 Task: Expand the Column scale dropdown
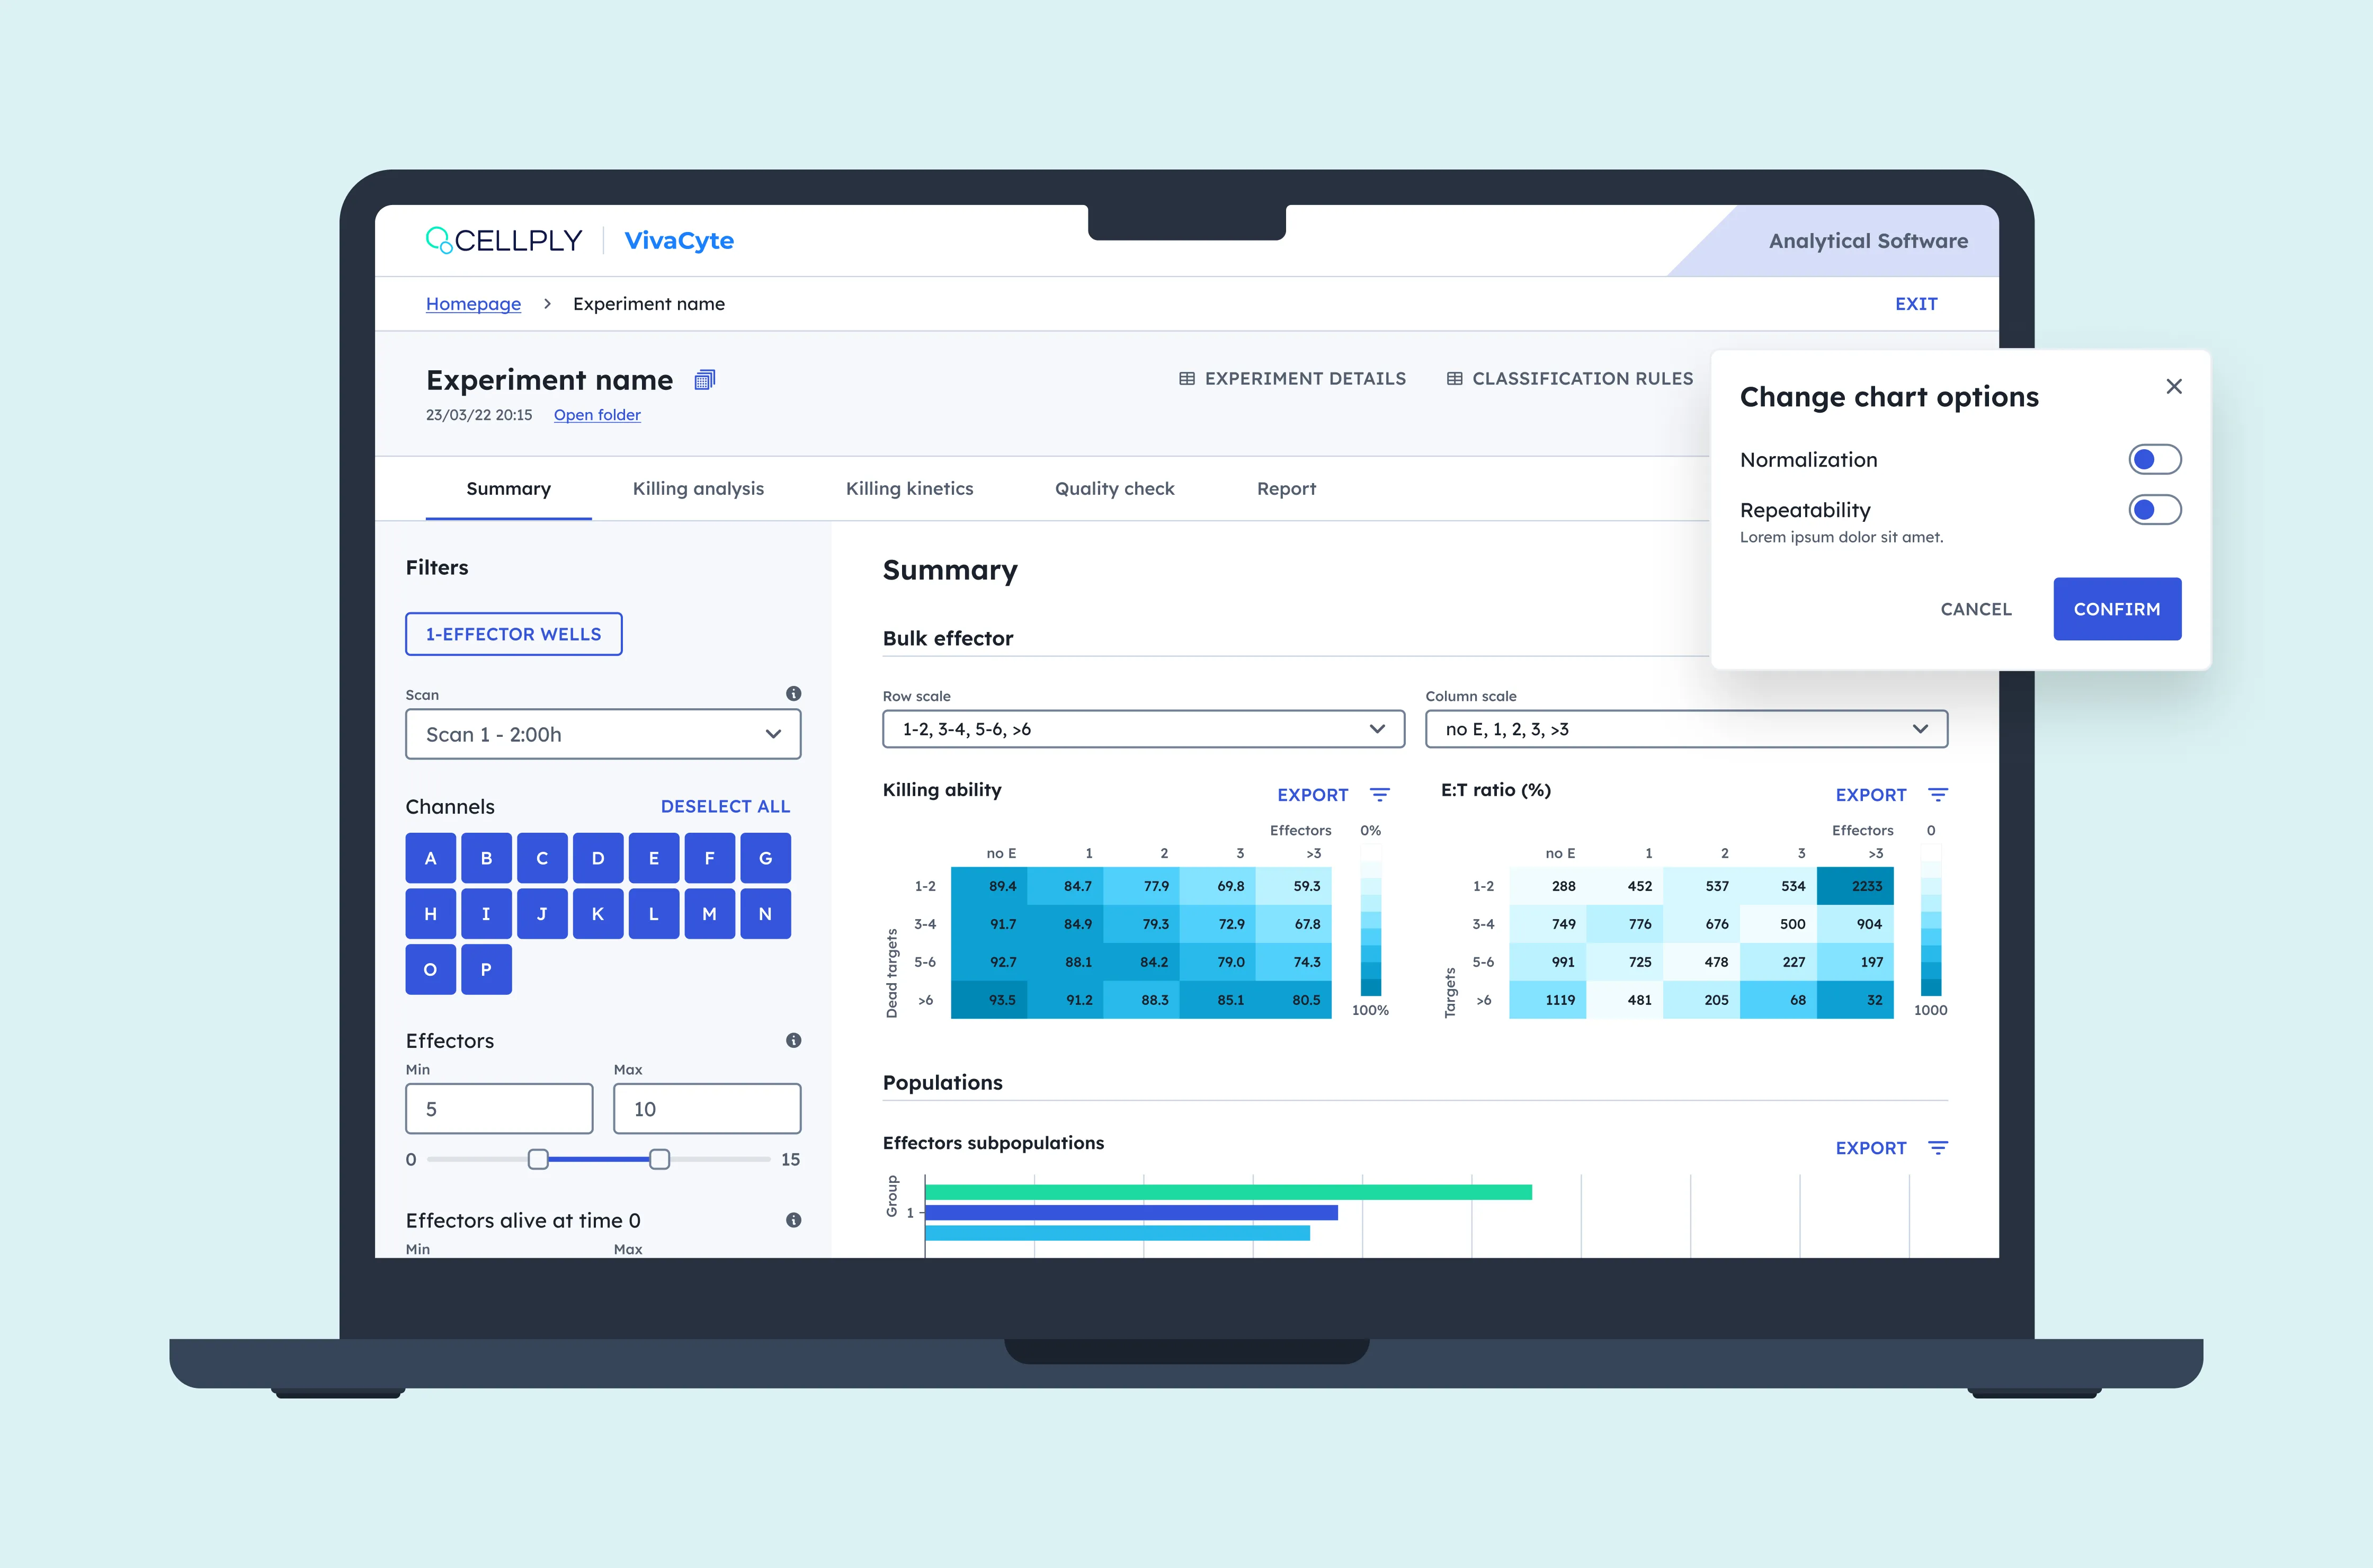point(1687,729)
